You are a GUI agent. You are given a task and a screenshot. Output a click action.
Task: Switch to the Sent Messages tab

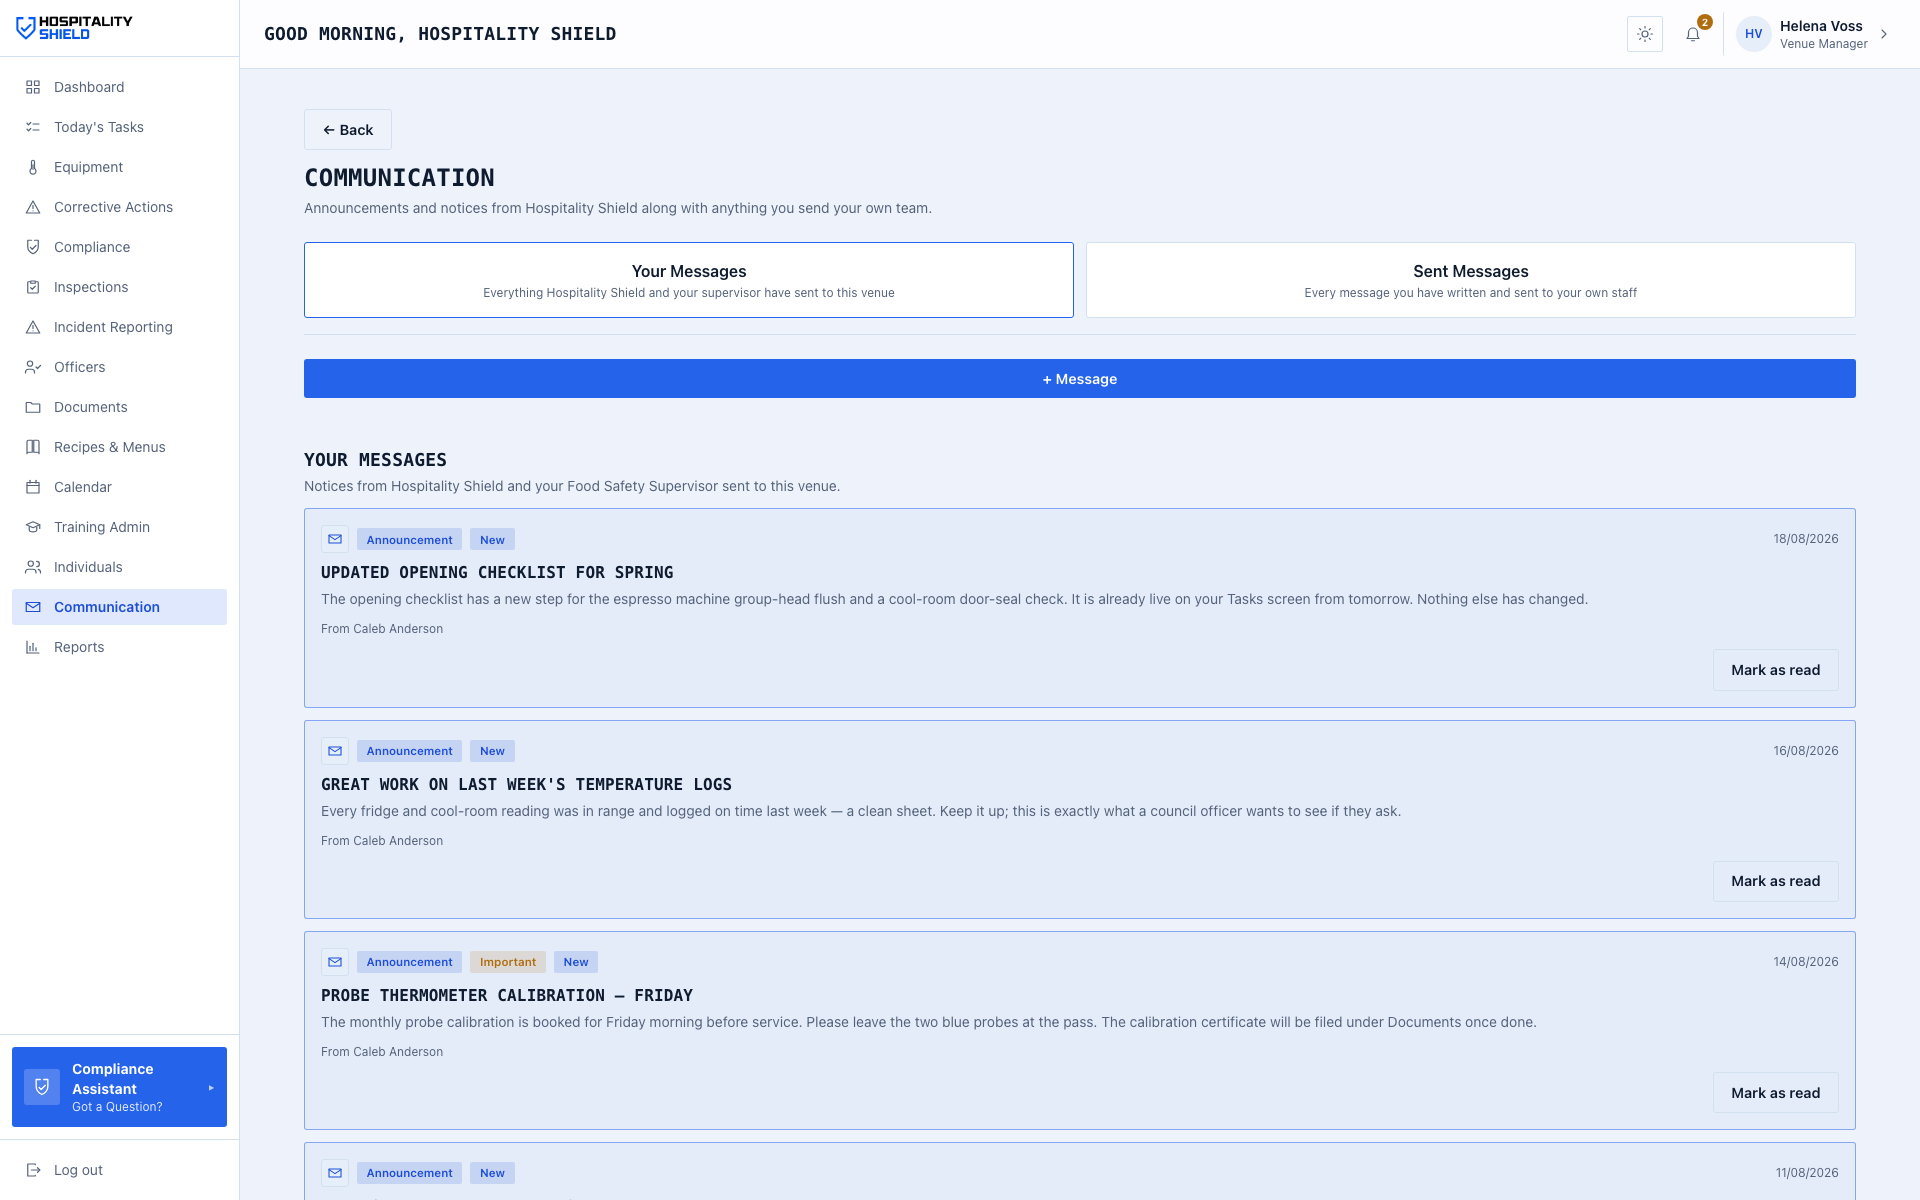click(1471, 280)
